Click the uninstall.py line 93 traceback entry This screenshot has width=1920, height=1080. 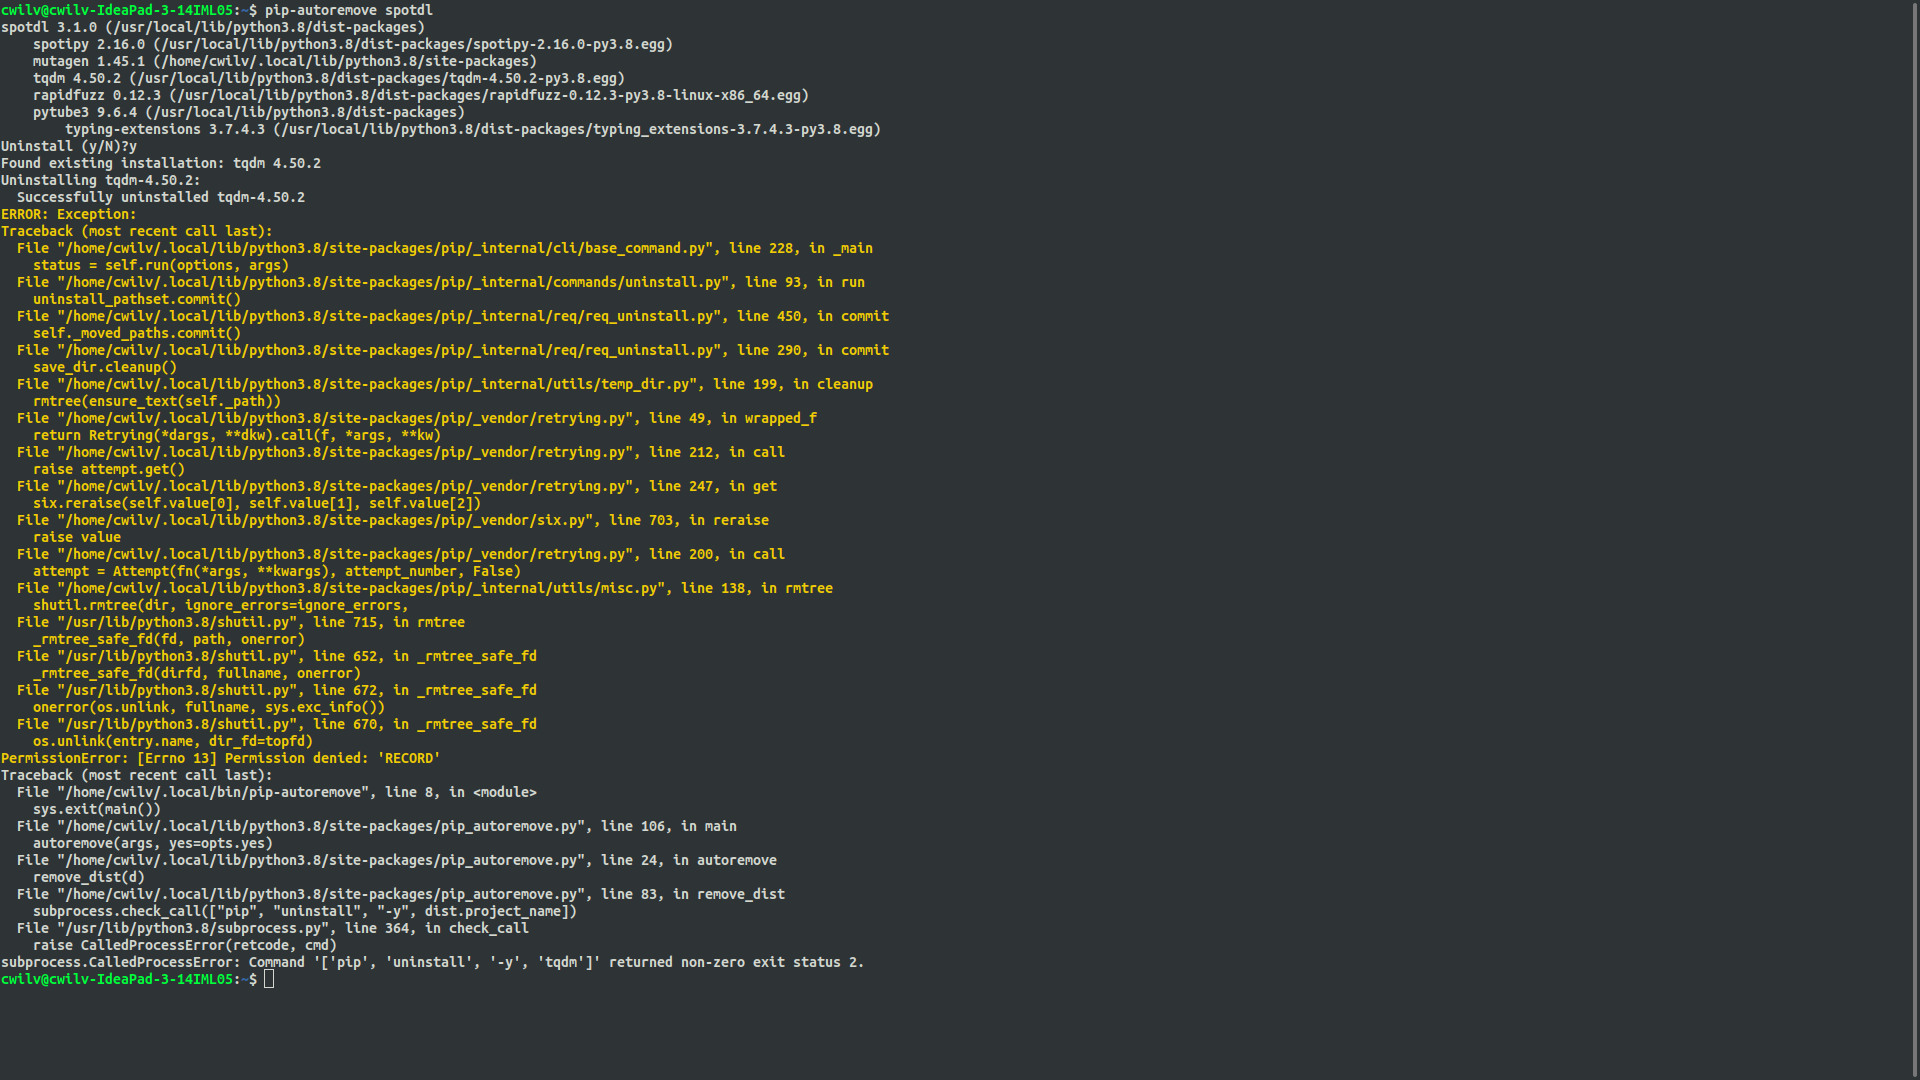click(440, 282)
